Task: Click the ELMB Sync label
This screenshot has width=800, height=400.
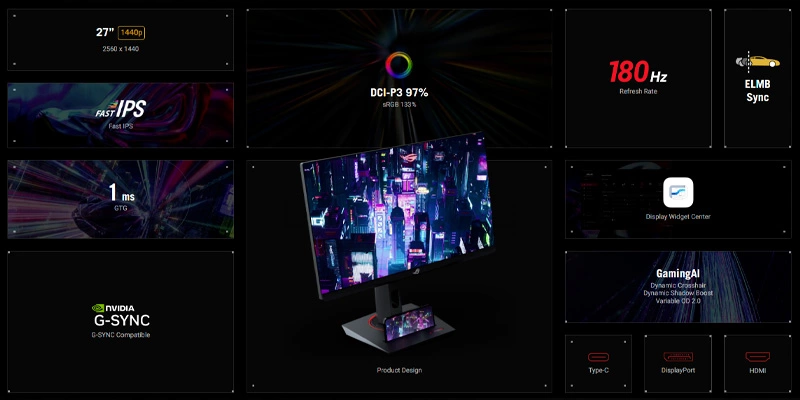Action: (x=758, y=91)
